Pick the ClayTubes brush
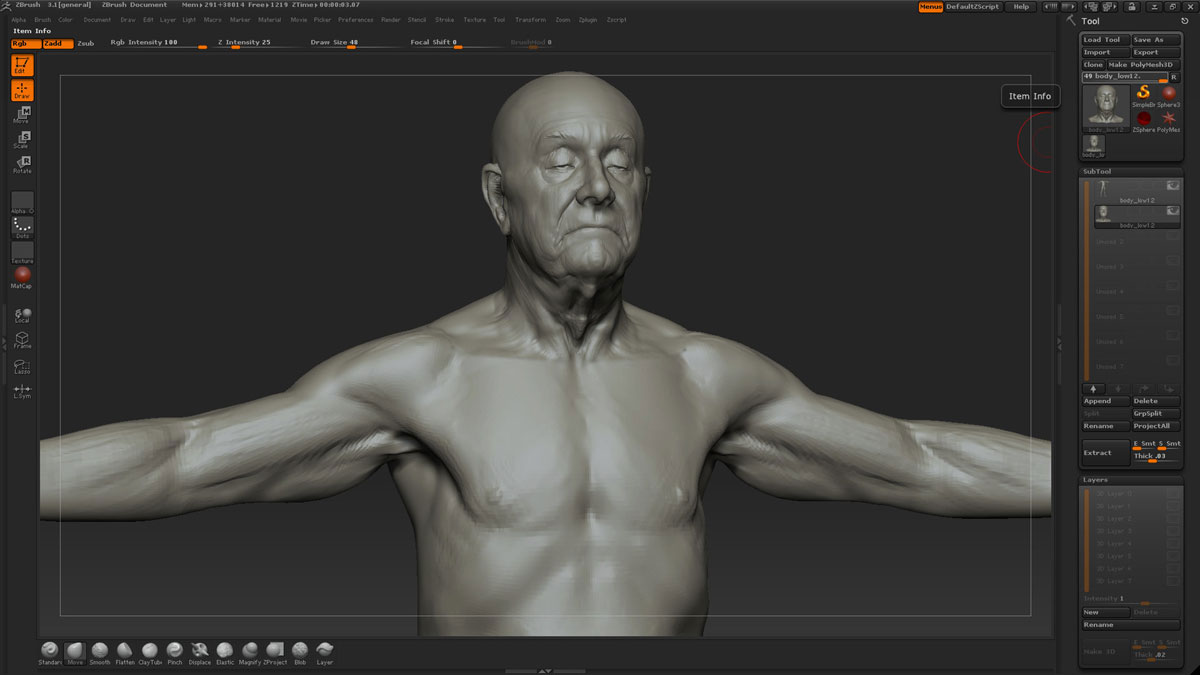Image resolution: width=1200 pixels, height=675 pixels. [150, 651]
